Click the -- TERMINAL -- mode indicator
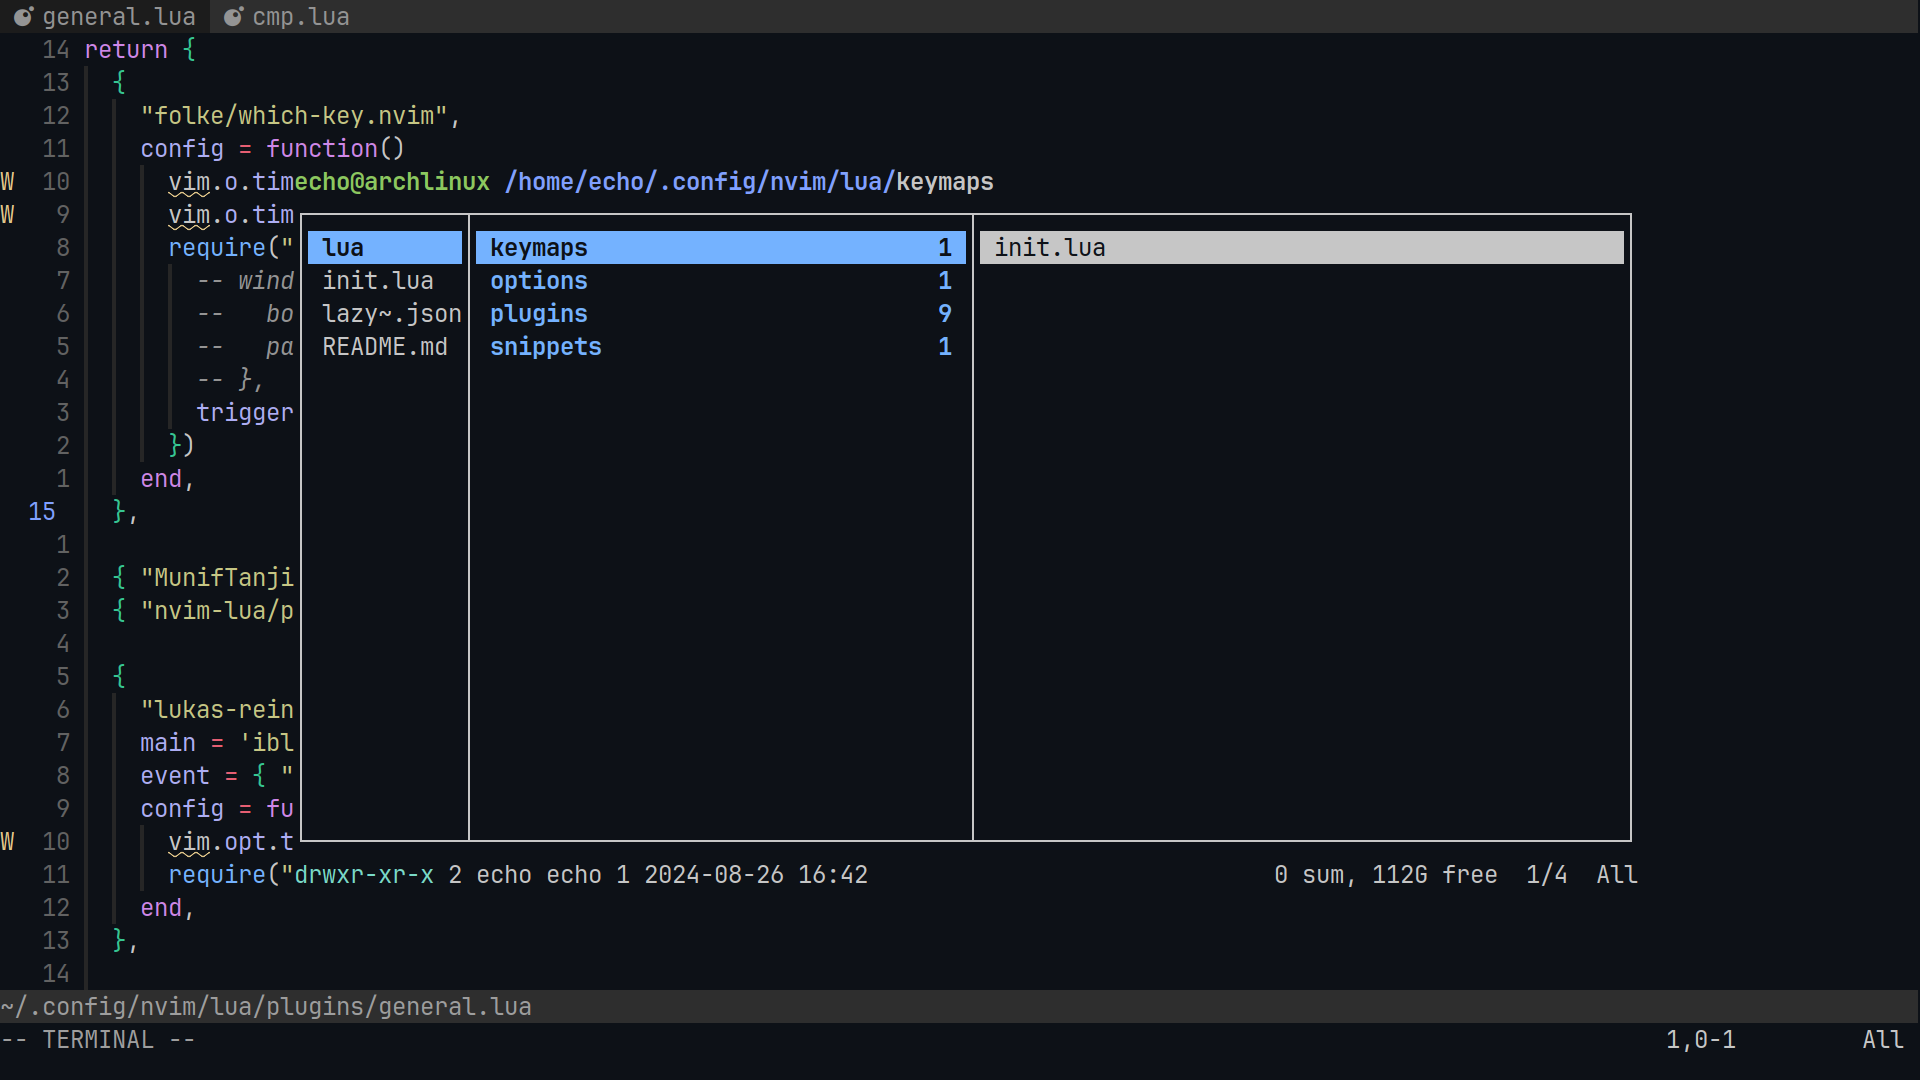1920x1080 pixels. [x=98, y=1040]
